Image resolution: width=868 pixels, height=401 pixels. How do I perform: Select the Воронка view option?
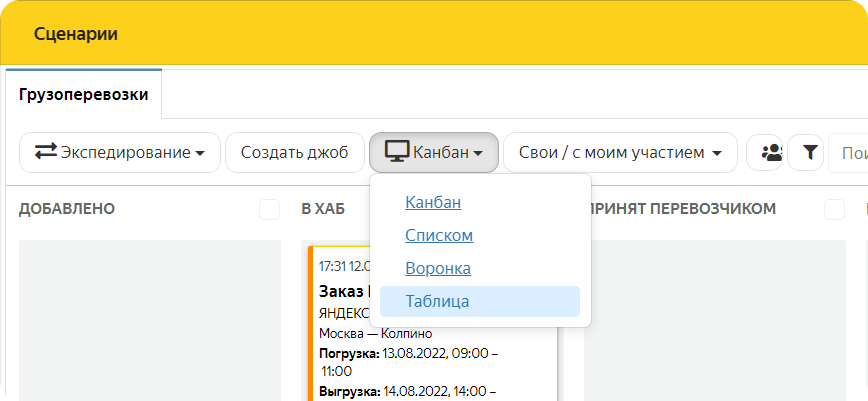pyautogui.click(x=438, y=268)
